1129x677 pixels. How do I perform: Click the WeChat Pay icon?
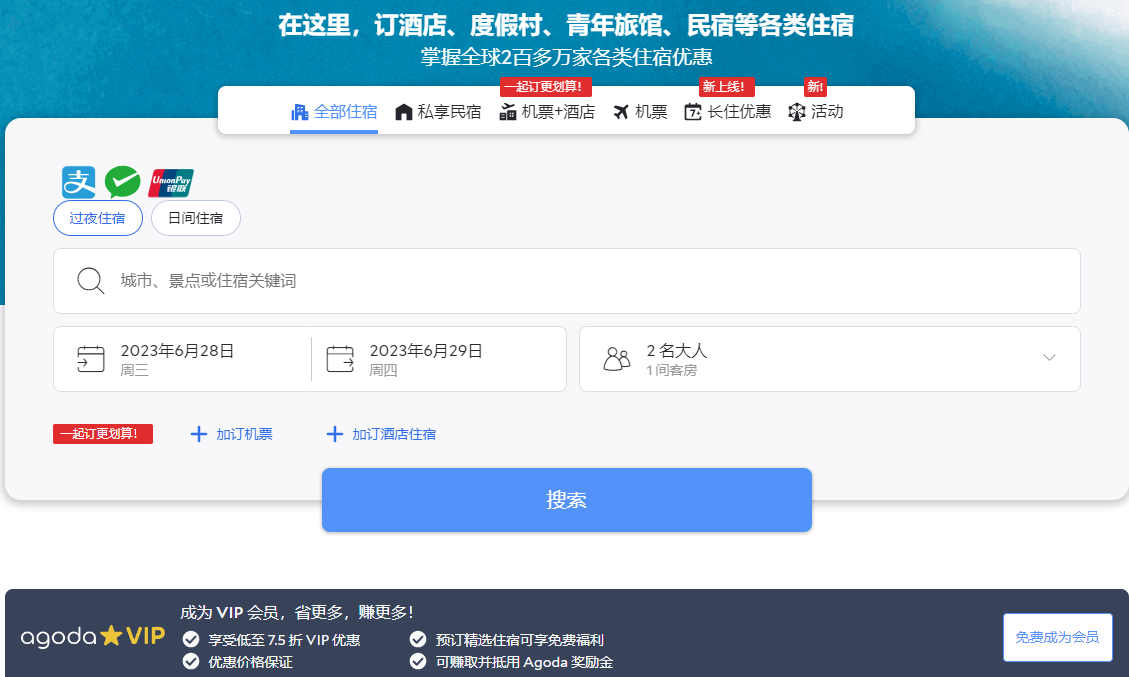(122, 183)
